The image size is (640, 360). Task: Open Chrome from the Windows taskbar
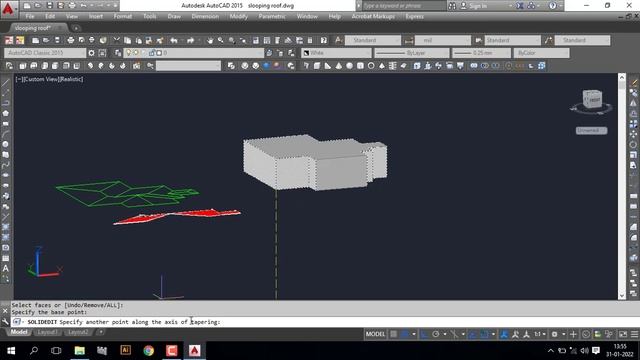pos(149,351)
